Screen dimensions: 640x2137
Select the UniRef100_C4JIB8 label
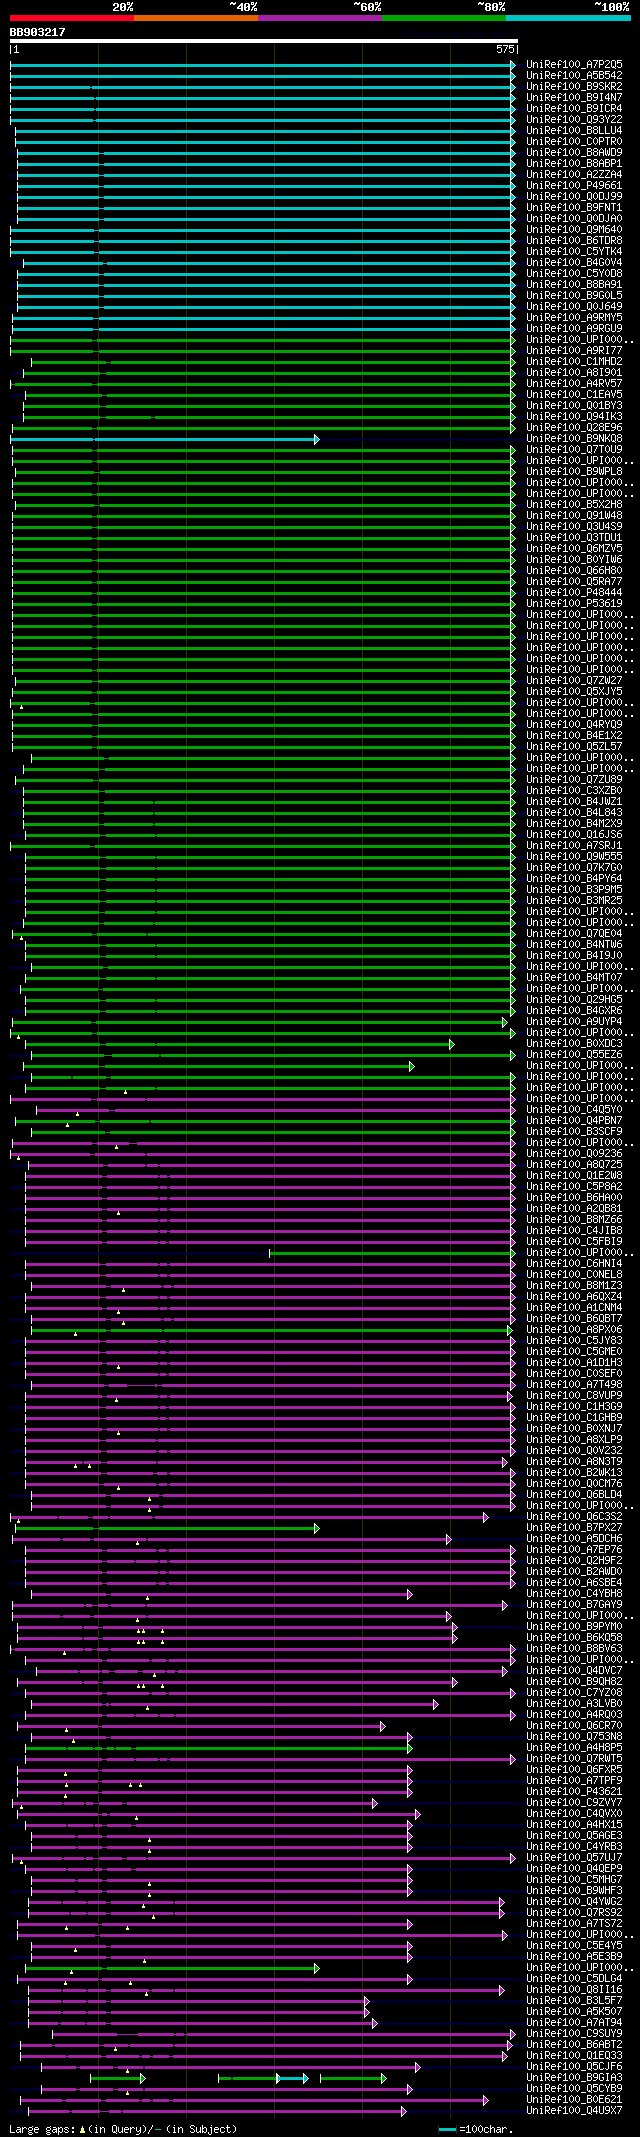click(574, 1231)
